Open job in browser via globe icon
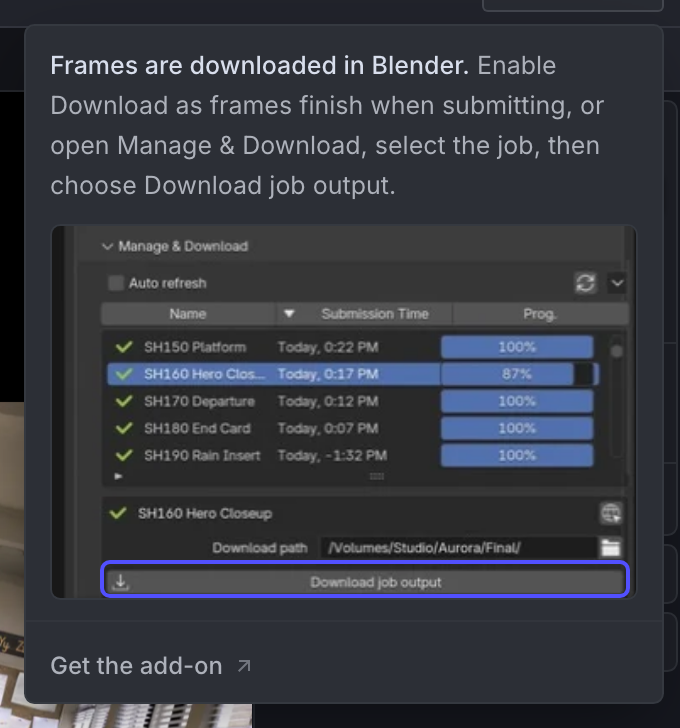Image resolution: width=680 pixels, height=728 pixels. [x=611, y=513]
